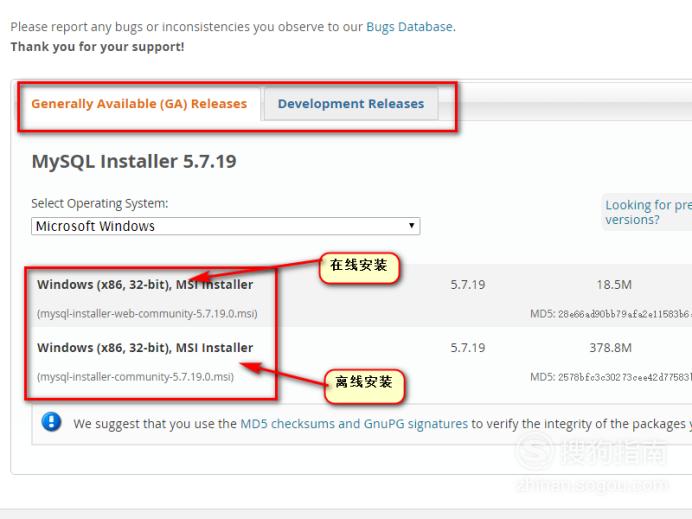Click version 5.7.19 in the 378.8M row
Viewport: 692px width, 519px height.
coord(468,348)
